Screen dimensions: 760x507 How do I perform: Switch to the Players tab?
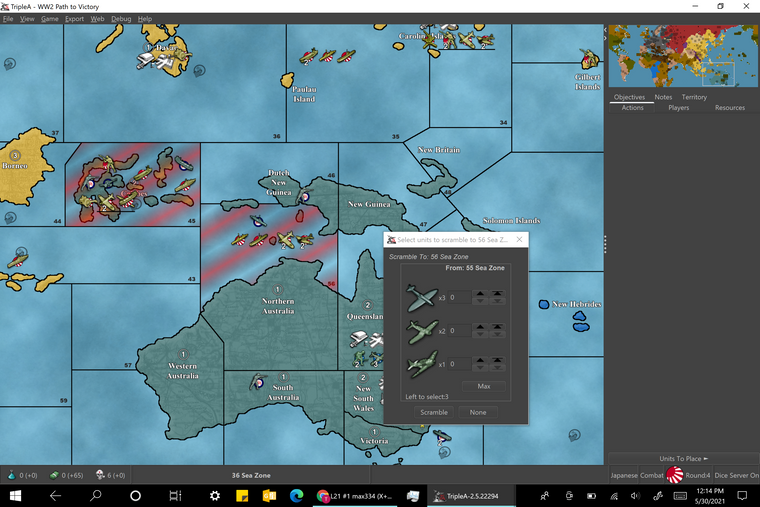pyautogui.click(x=679, y=108)
